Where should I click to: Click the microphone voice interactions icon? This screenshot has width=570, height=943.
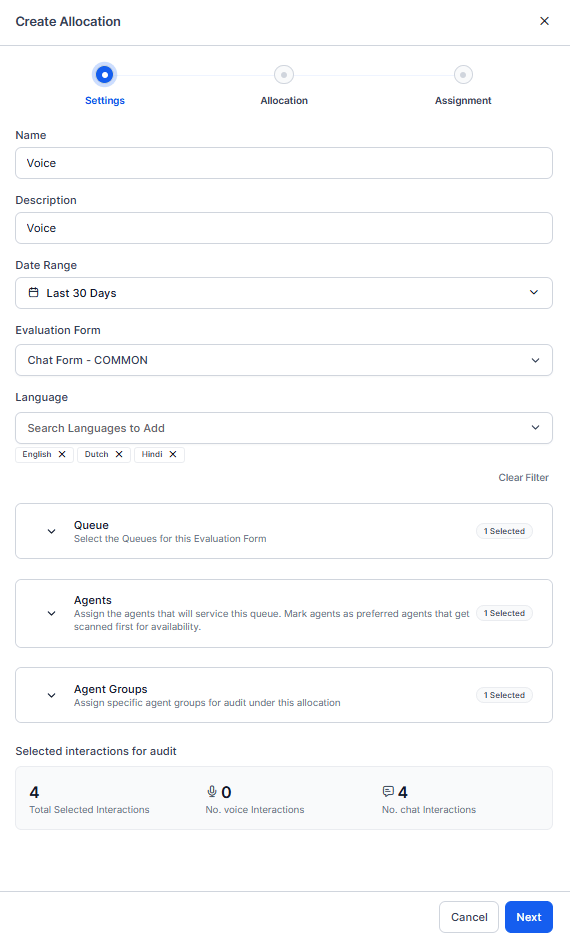pos(212,791)
